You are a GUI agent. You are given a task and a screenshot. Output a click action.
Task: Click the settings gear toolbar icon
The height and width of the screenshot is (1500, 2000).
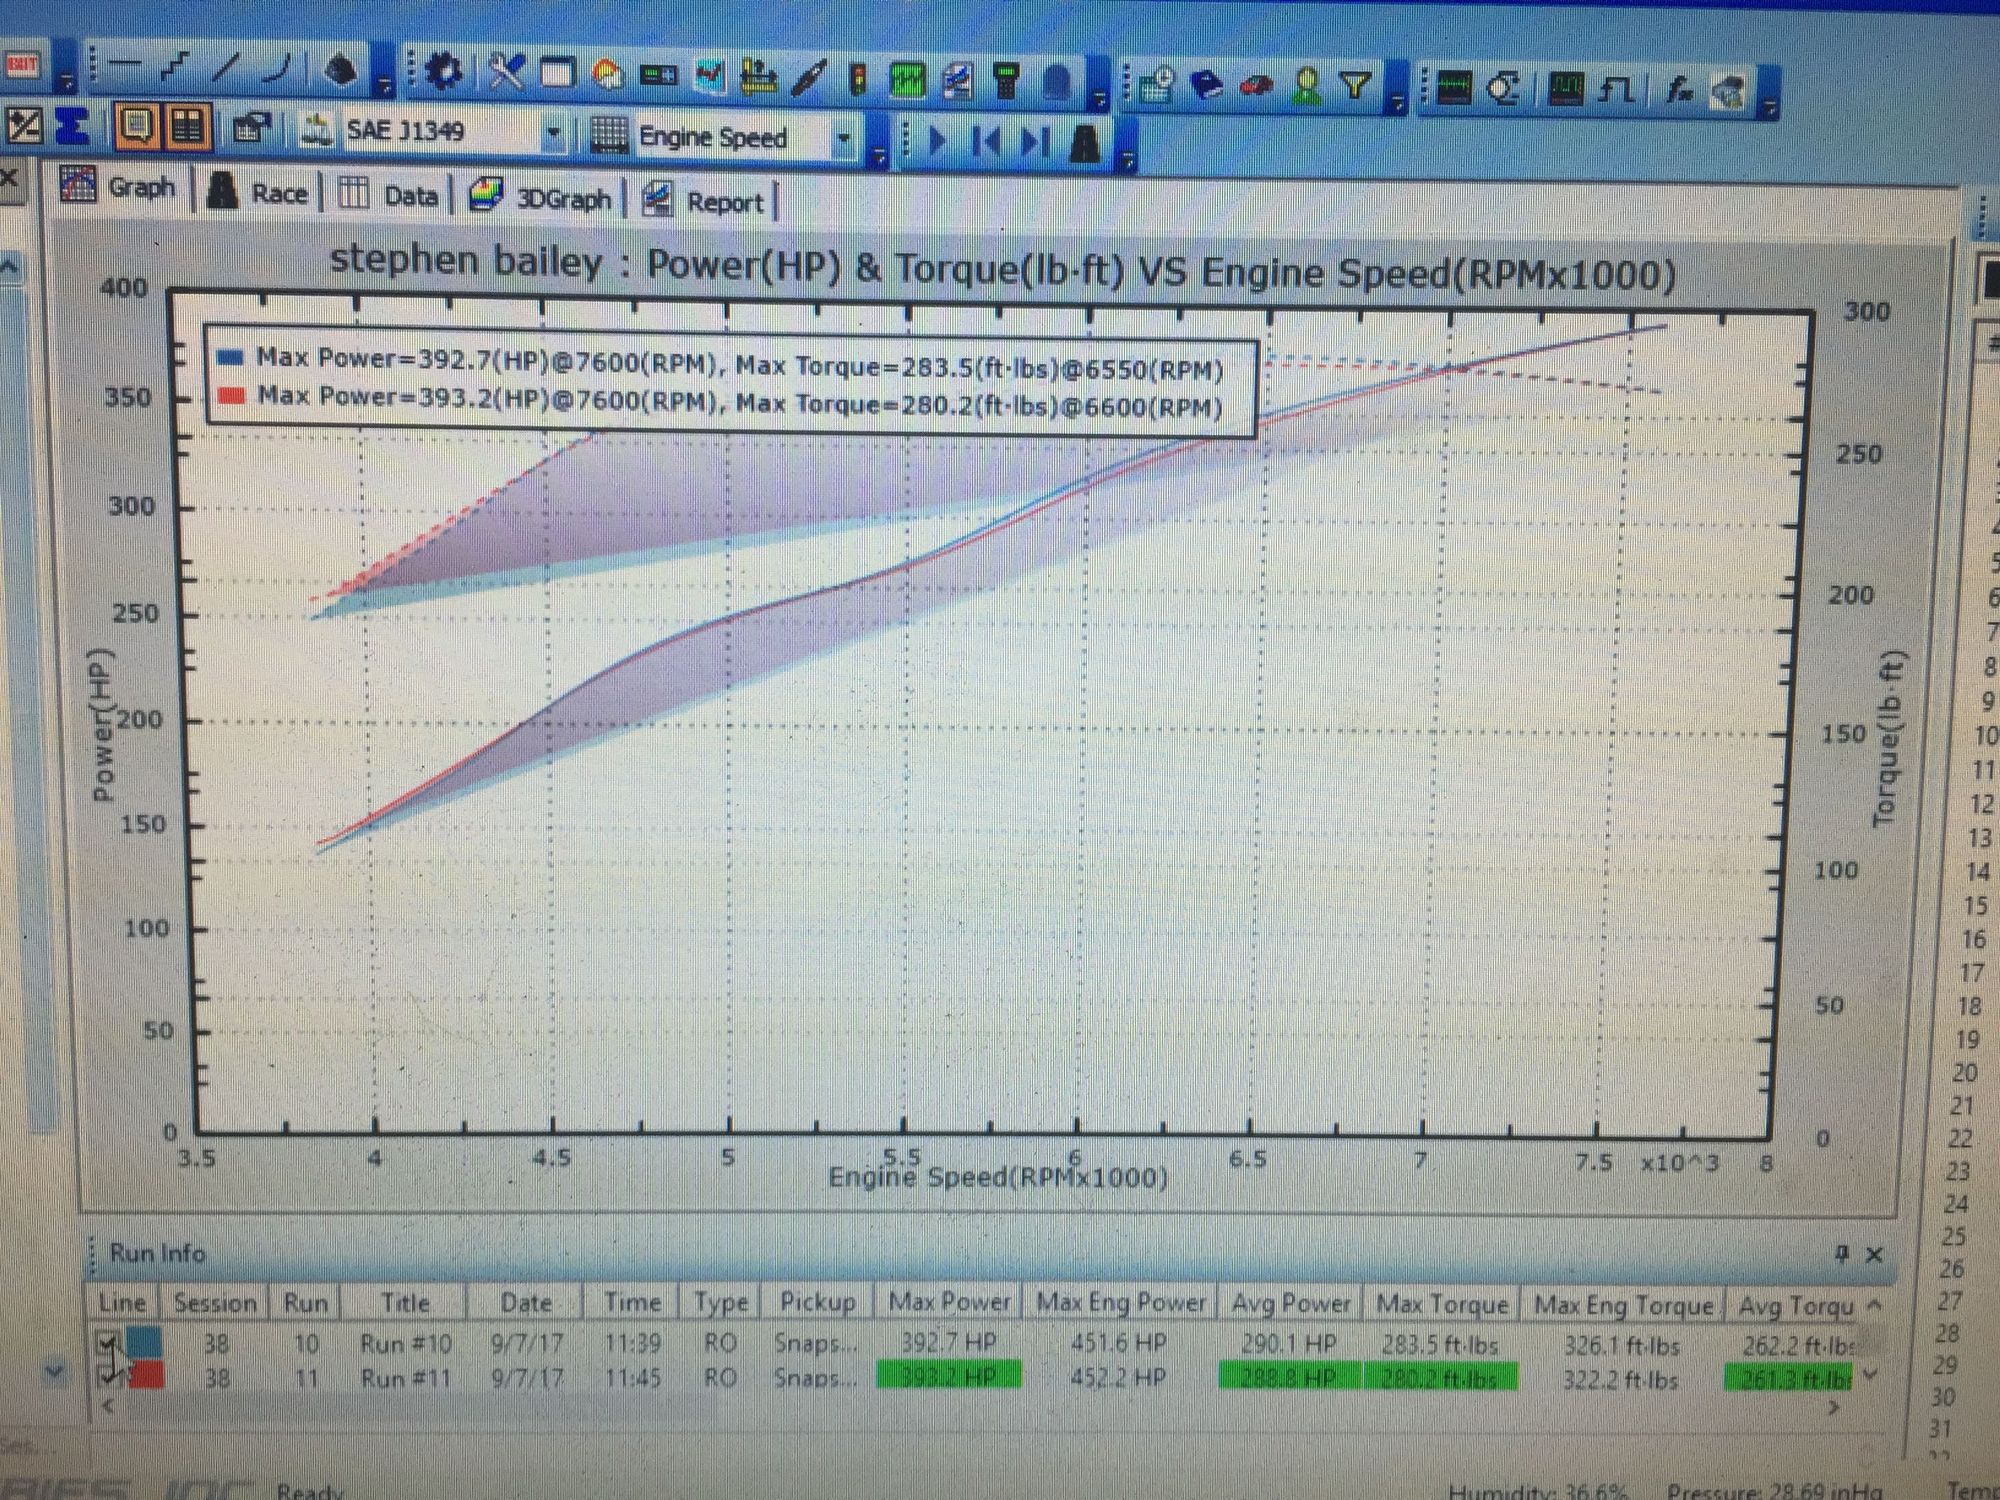click(443, 72)
